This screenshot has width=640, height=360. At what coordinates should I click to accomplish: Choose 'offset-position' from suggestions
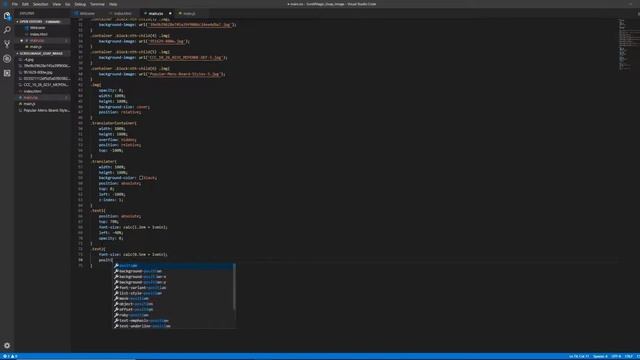[173, 310]
